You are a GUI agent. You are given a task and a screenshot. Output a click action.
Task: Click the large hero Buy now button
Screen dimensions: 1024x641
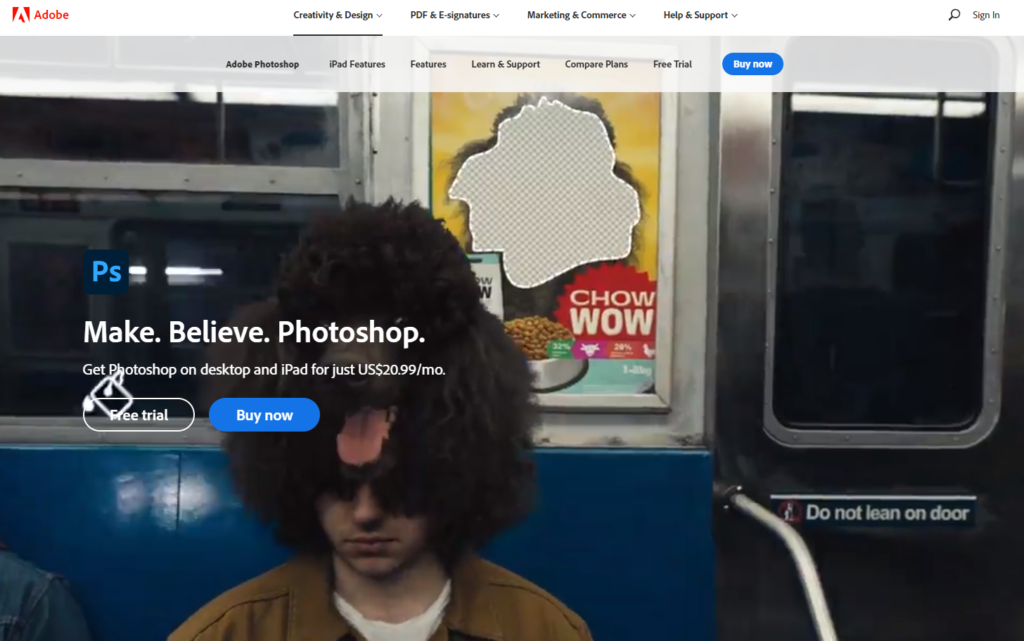264,414
